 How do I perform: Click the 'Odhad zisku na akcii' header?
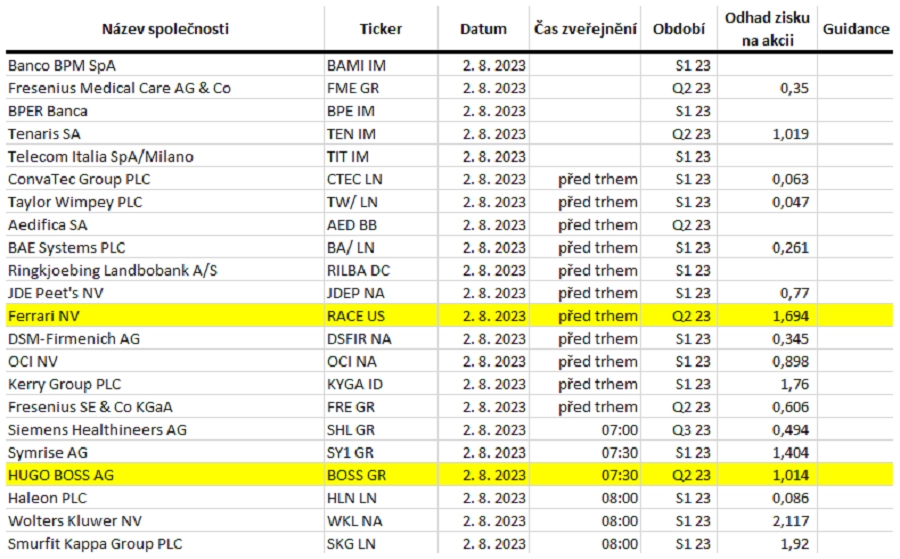767,29
